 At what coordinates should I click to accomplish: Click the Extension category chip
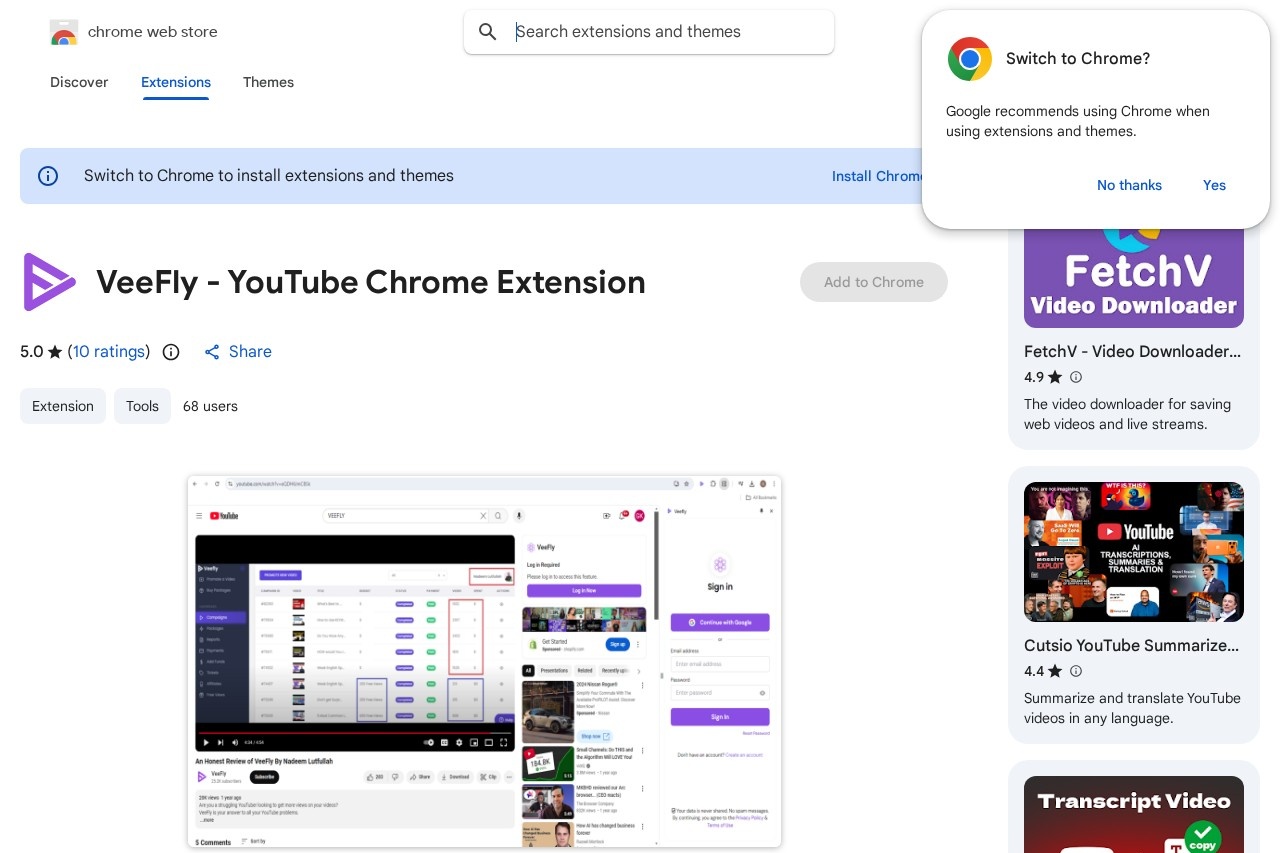pos(63,406)
